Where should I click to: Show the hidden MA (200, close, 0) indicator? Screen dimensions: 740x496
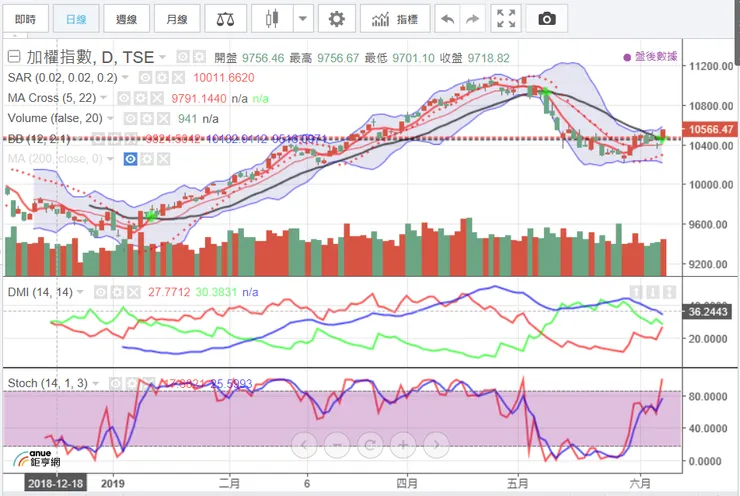(131, 159)
